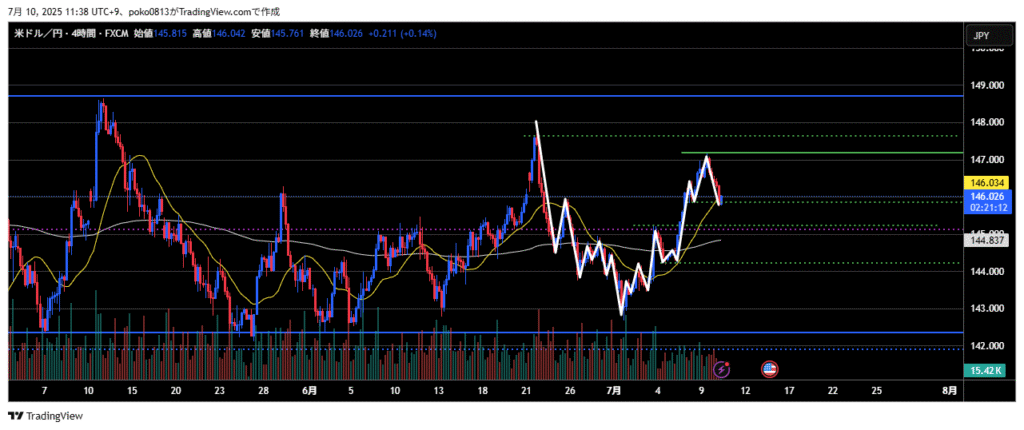Click the purple lightning event icon
Viewport: 1024px width, 430px height.
pos(722,368)
